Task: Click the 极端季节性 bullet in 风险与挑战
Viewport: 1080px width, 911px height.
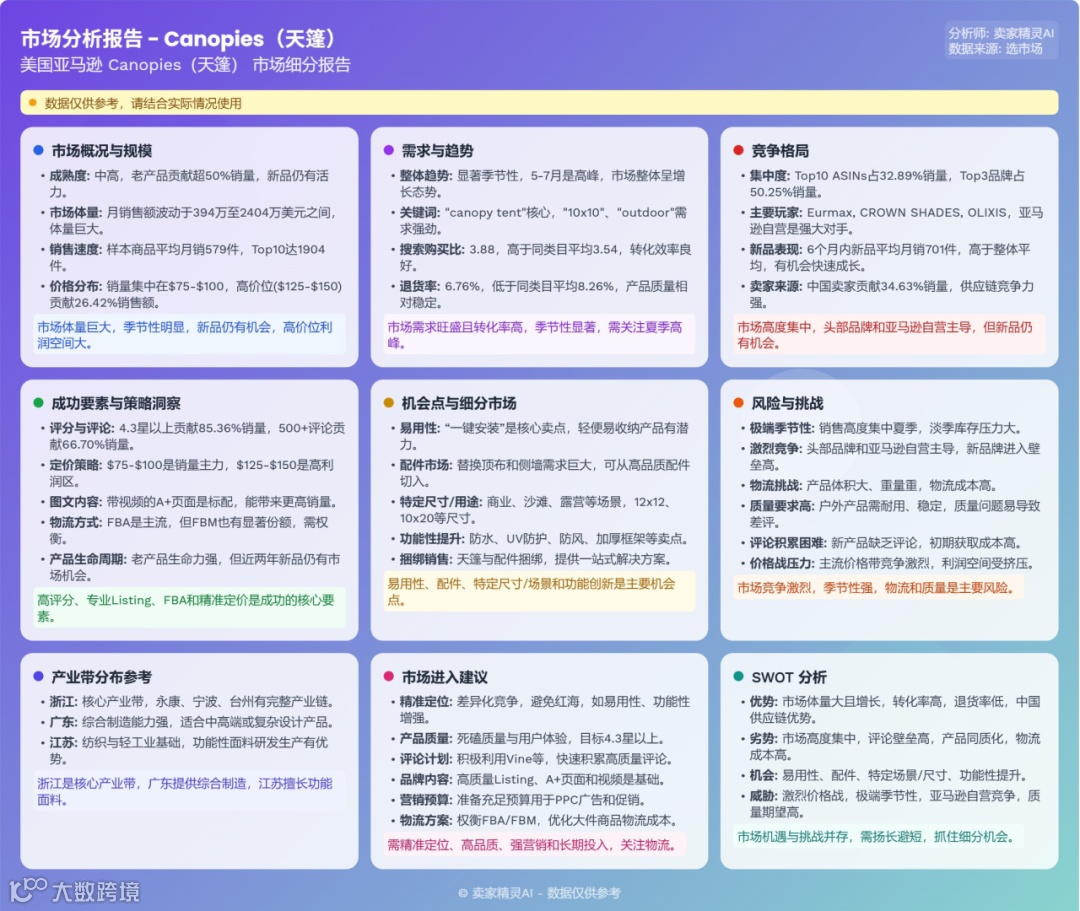Action: (x=885, y=428)
